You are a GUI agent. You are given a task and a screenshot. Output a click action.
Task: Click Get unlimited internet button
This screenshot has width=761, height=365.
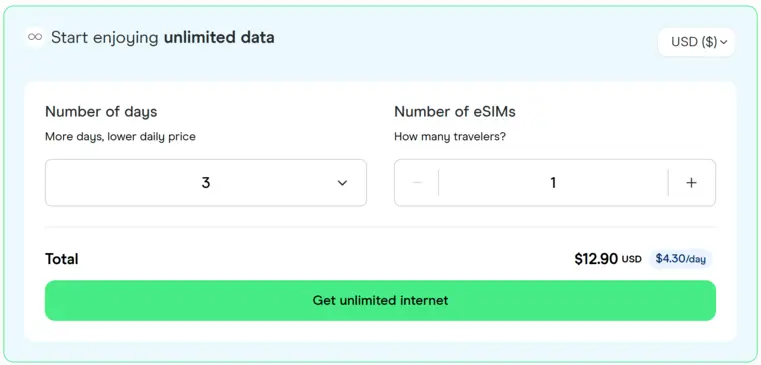pos(380,300)
